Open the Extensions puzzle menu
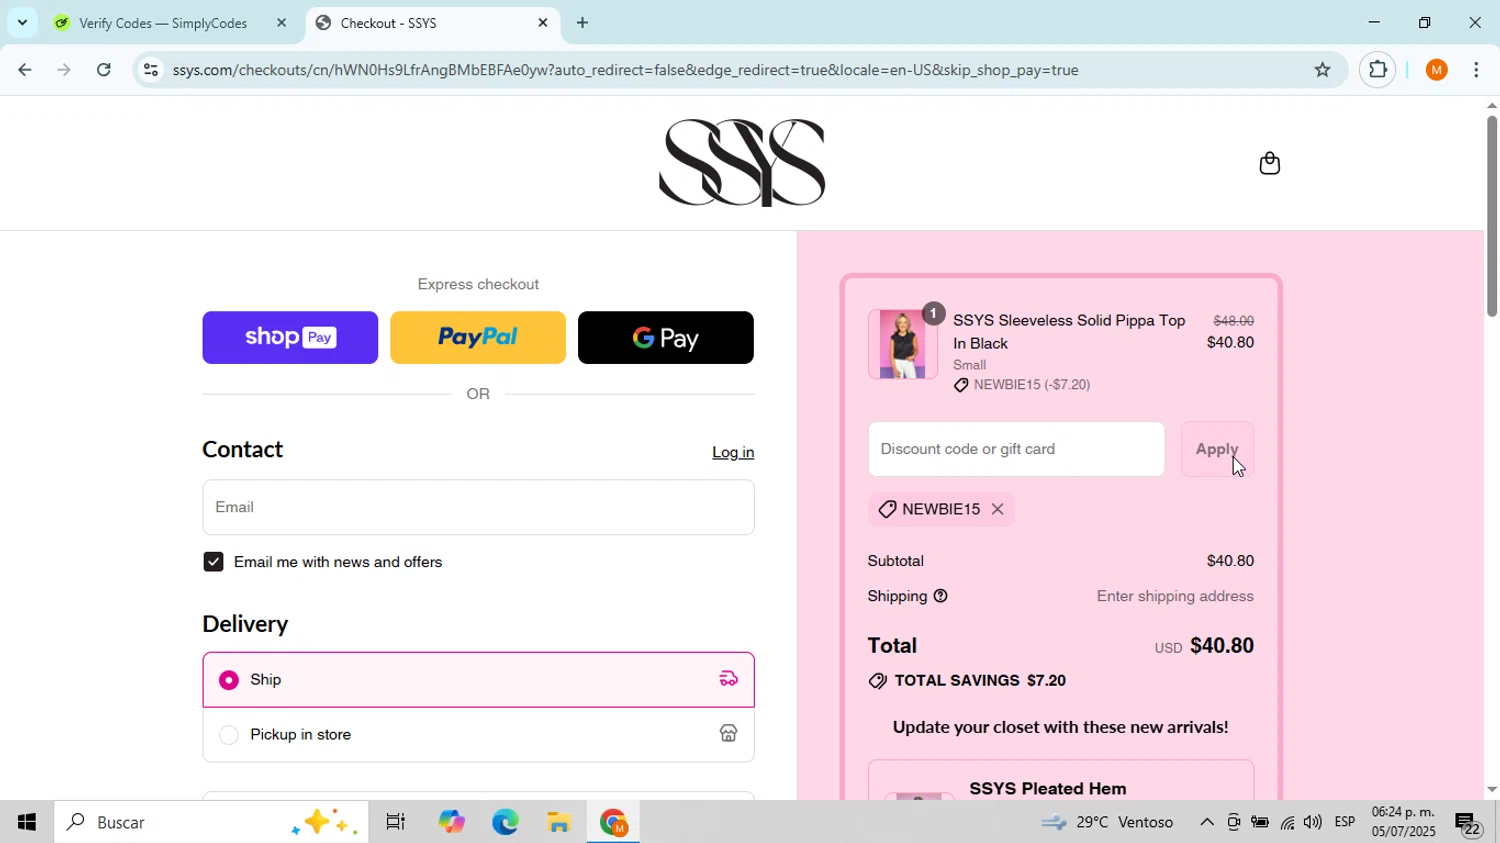Screen dimensions: 1500x843 click(1377, 70)
